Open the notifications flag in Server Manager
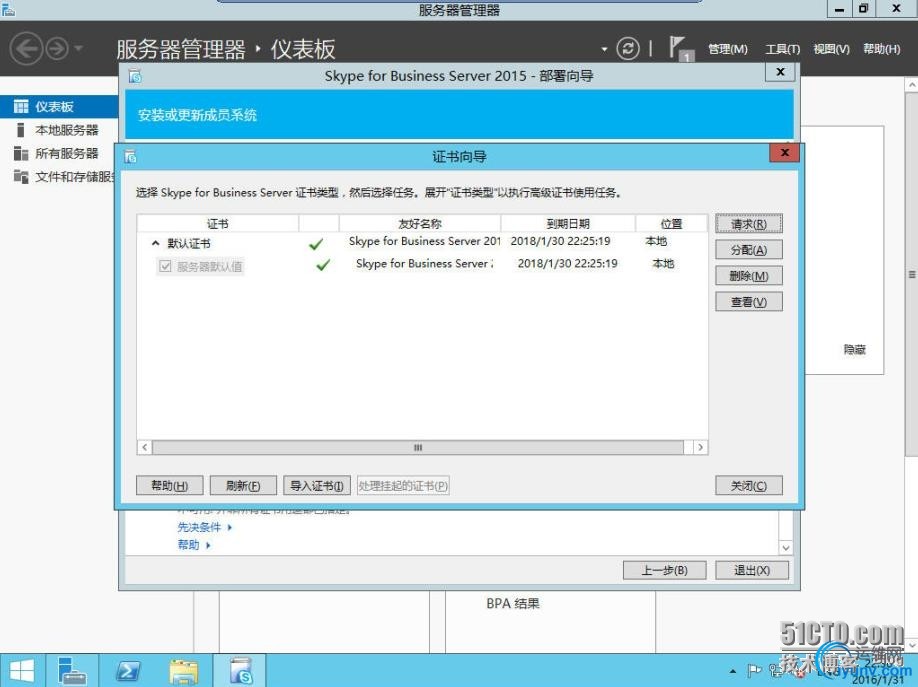 click(x=680, y=49)
